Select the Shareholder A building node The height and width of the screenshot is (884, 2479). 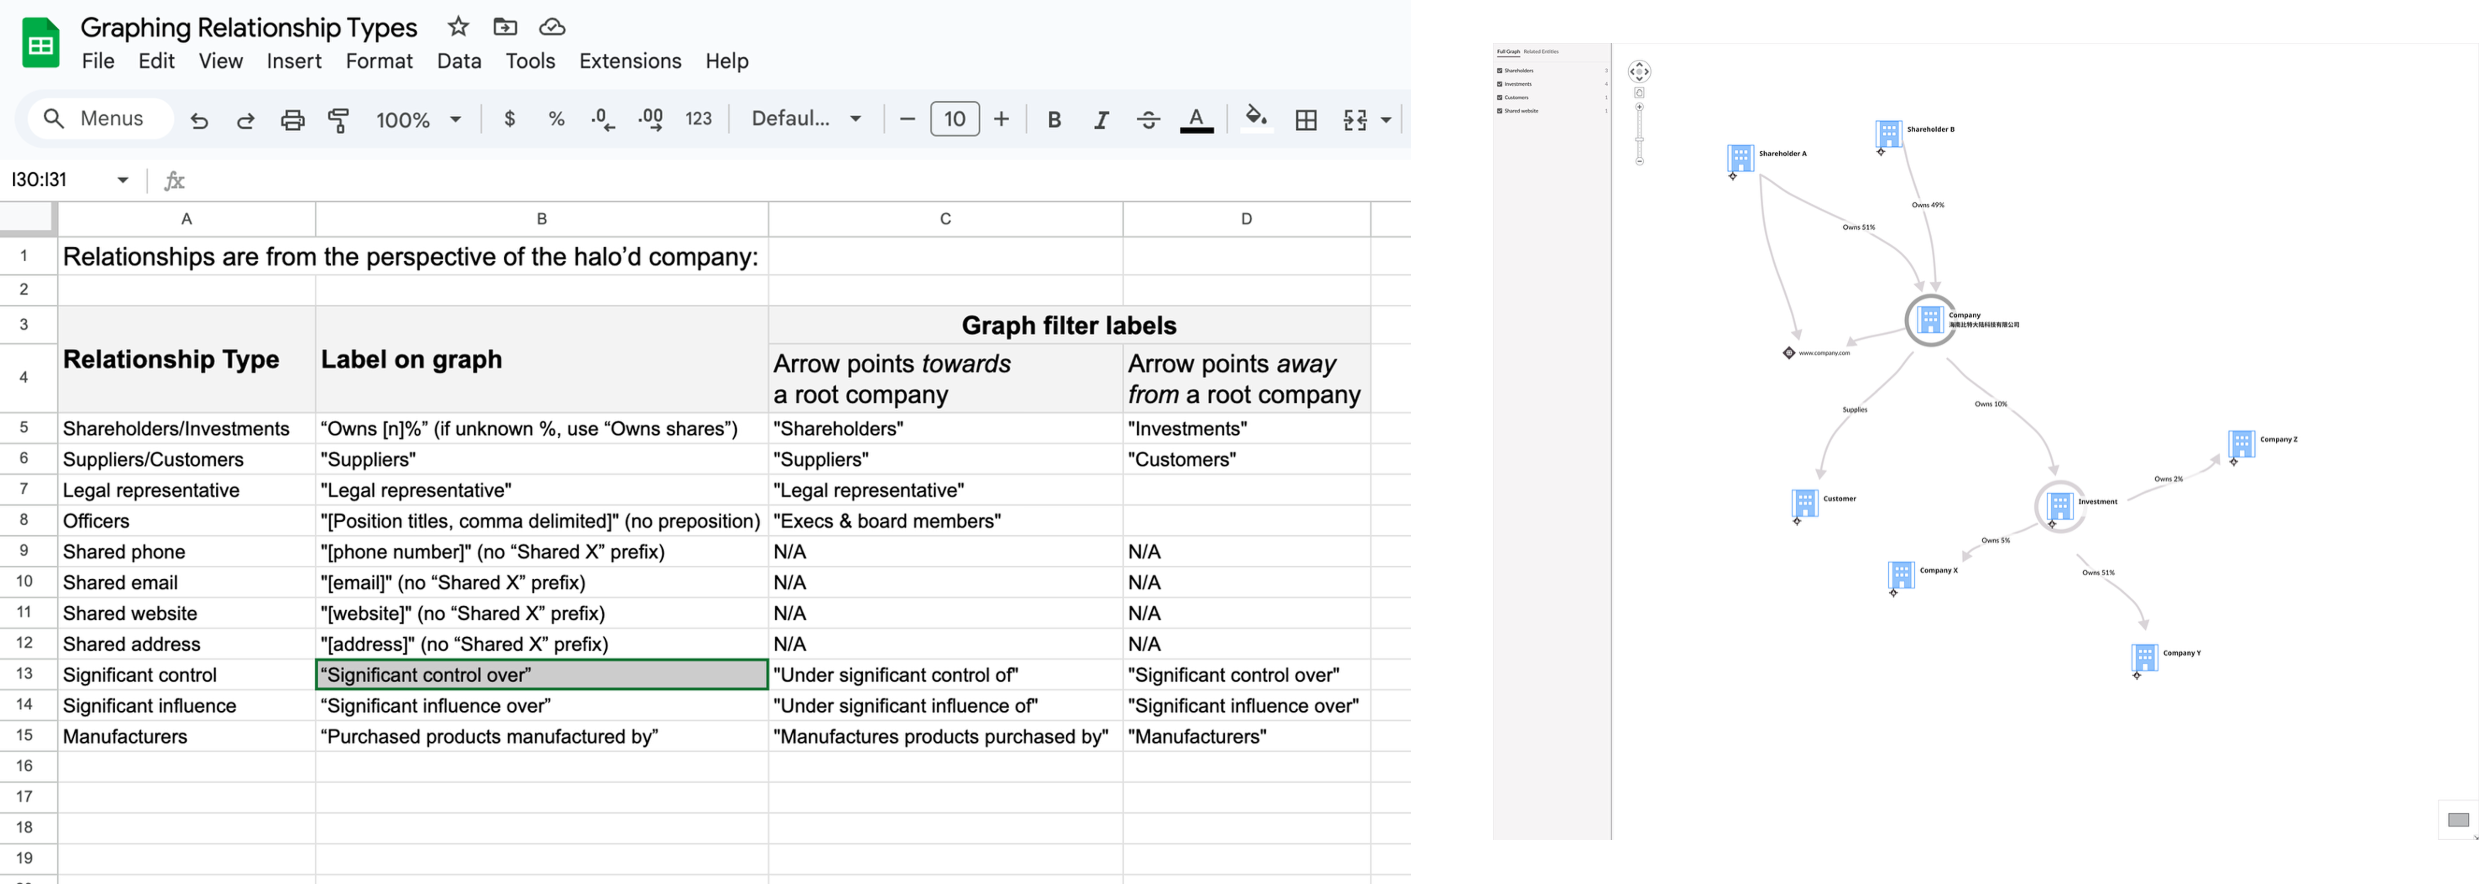1740,158
